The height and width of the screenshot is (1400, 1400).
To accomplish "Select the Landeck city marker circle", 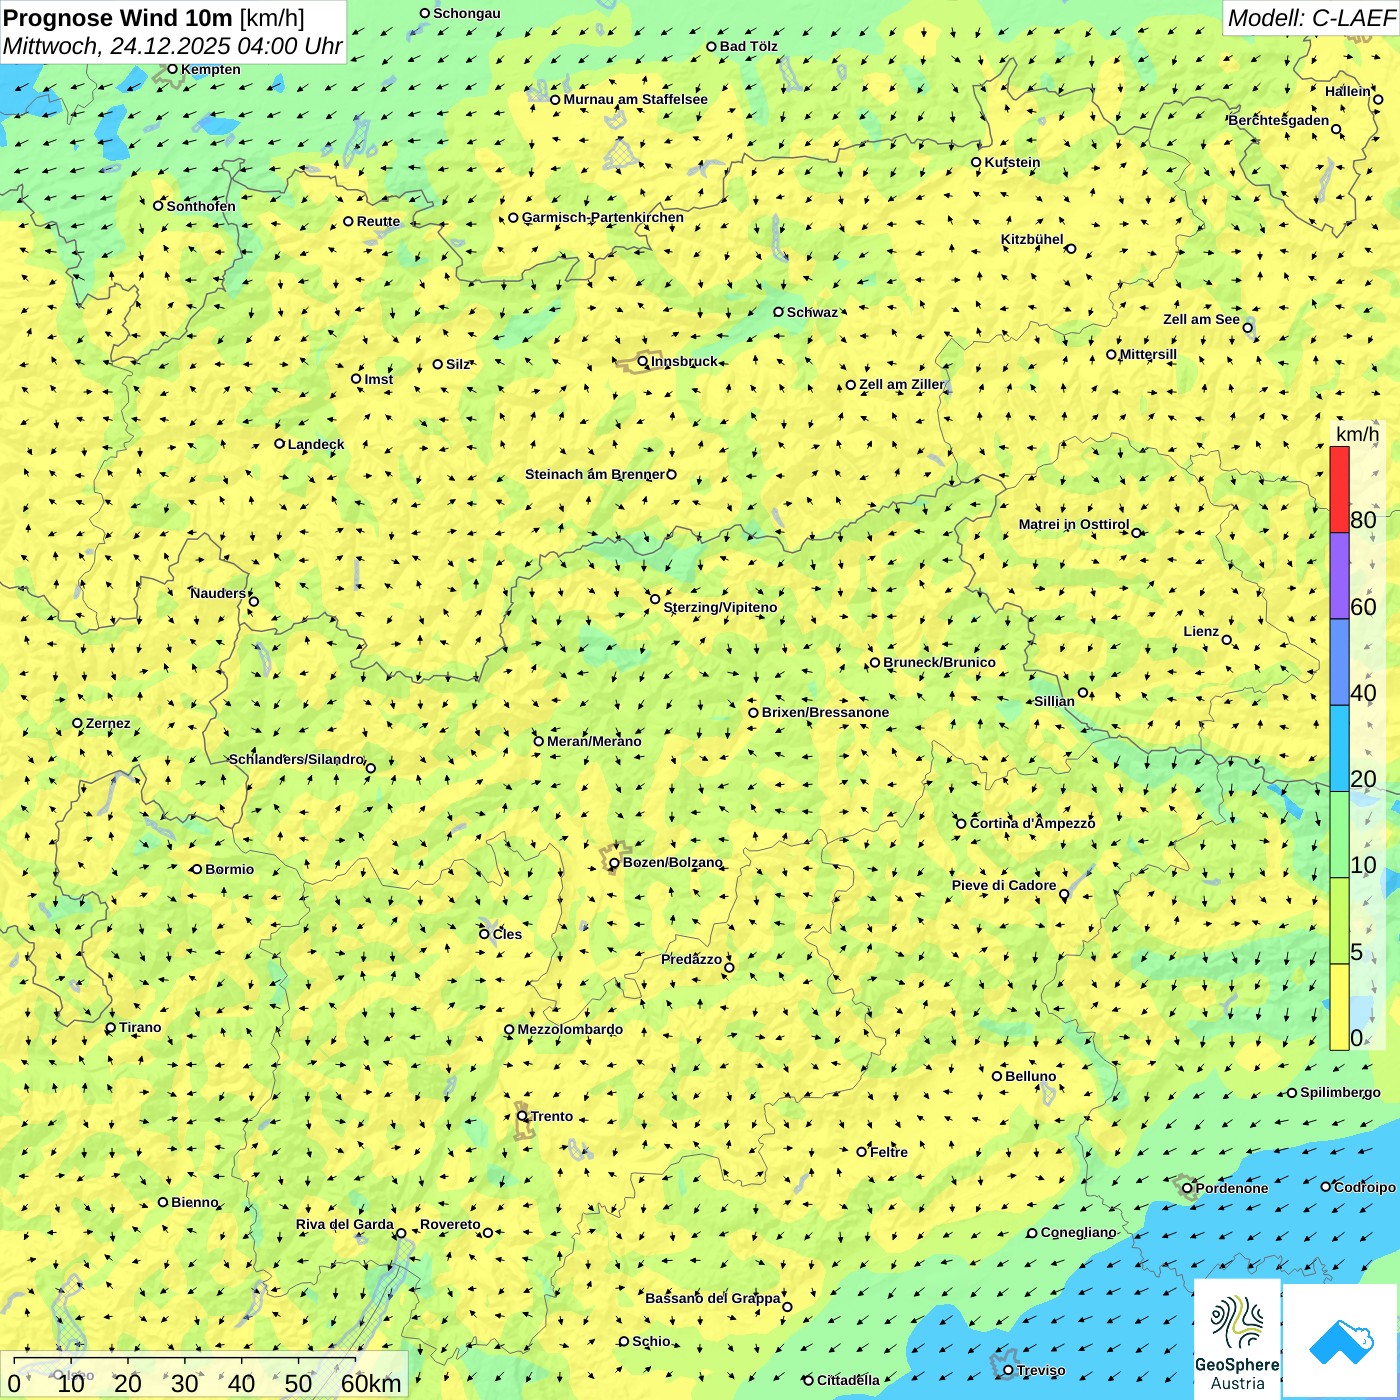I will pos(280,444).
